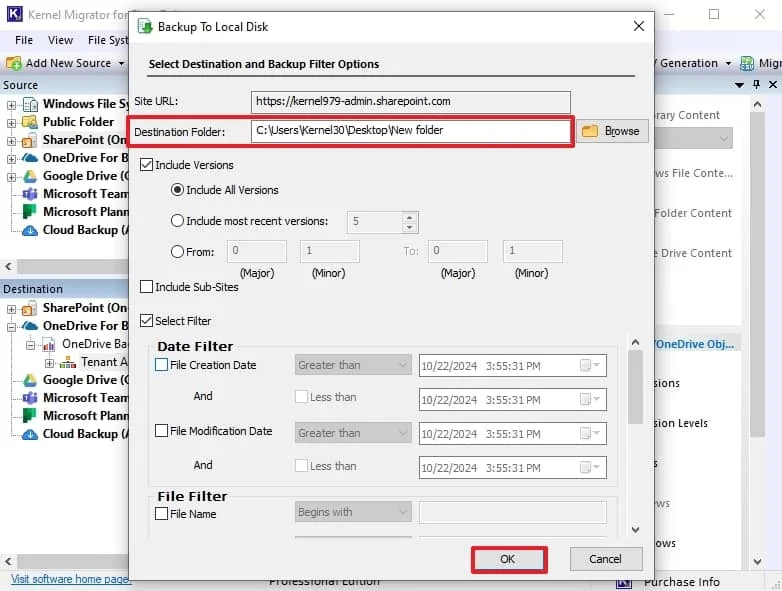Click the Kernel Migrator app logo
This screenshot has width=782, height=591.
click(x=14, y=14)
